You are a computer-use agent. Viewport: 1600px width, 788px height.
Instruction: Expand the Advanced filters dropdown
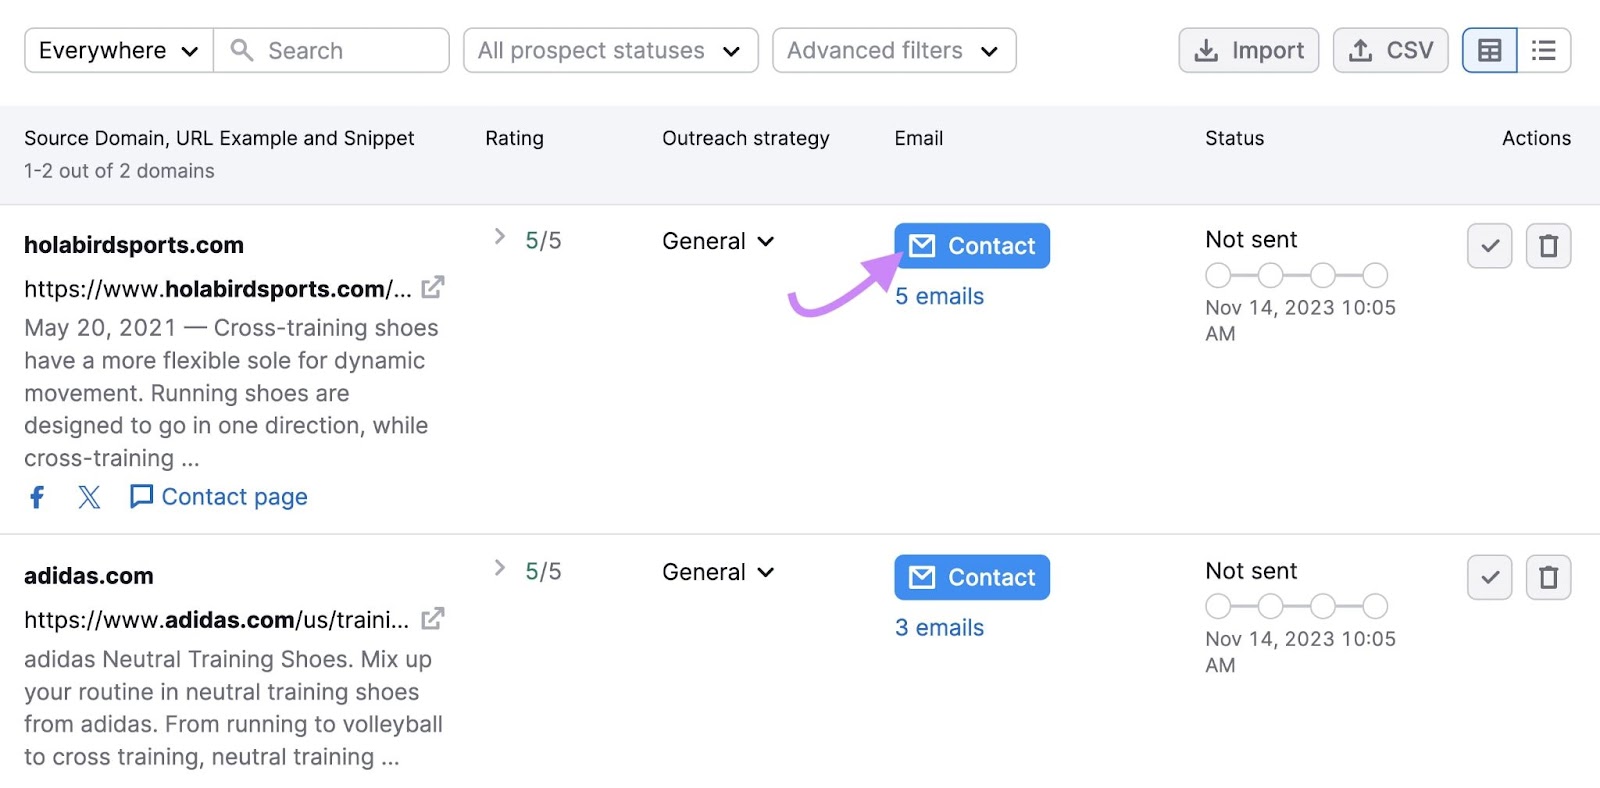pos(894,50)
